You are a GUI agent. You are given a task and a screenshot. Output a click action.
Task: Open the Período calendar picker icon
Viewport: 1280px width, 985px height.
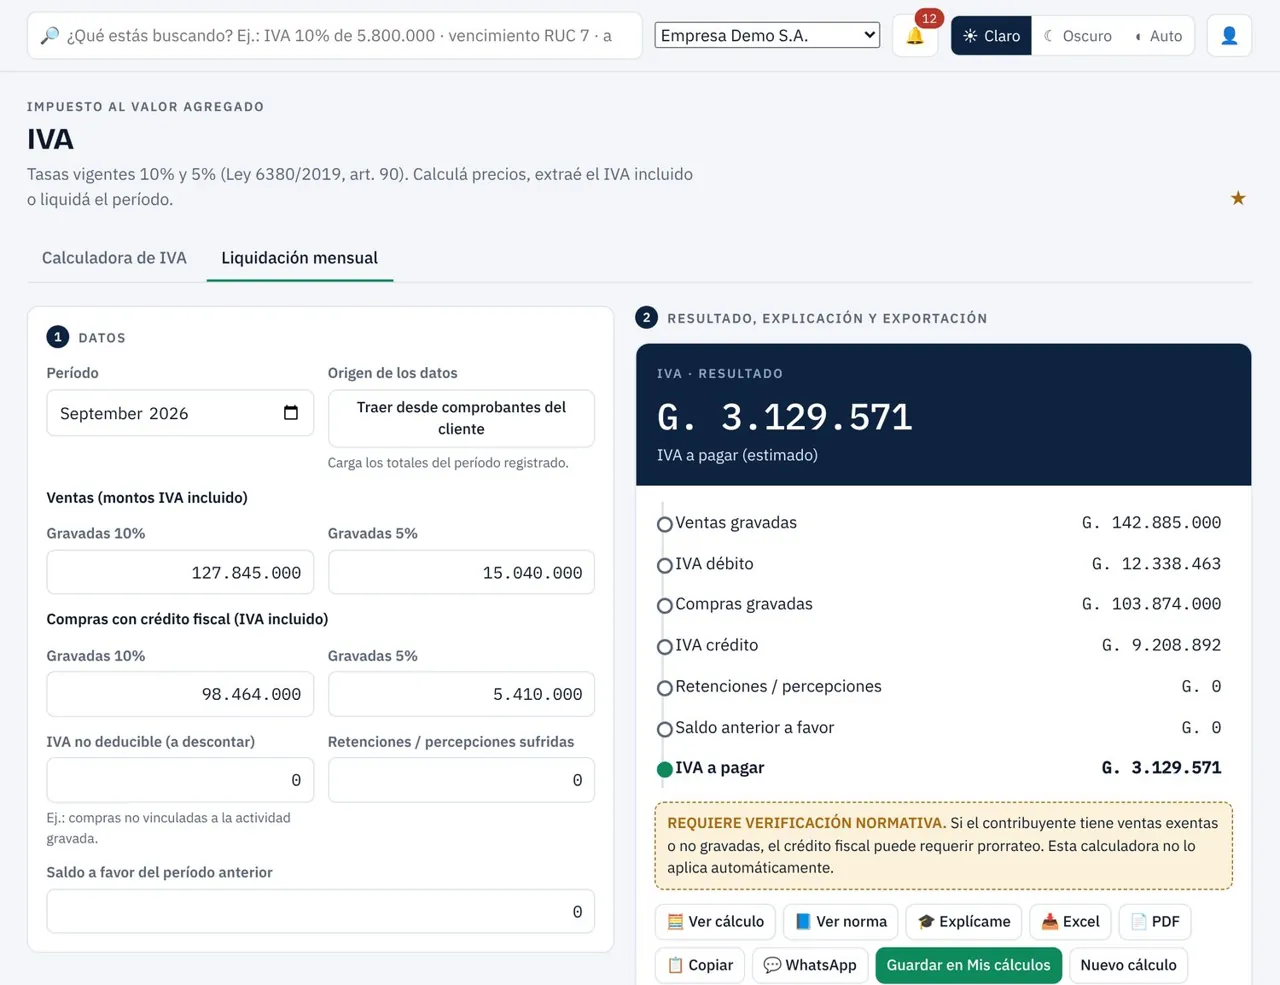(x=291, y=413)
